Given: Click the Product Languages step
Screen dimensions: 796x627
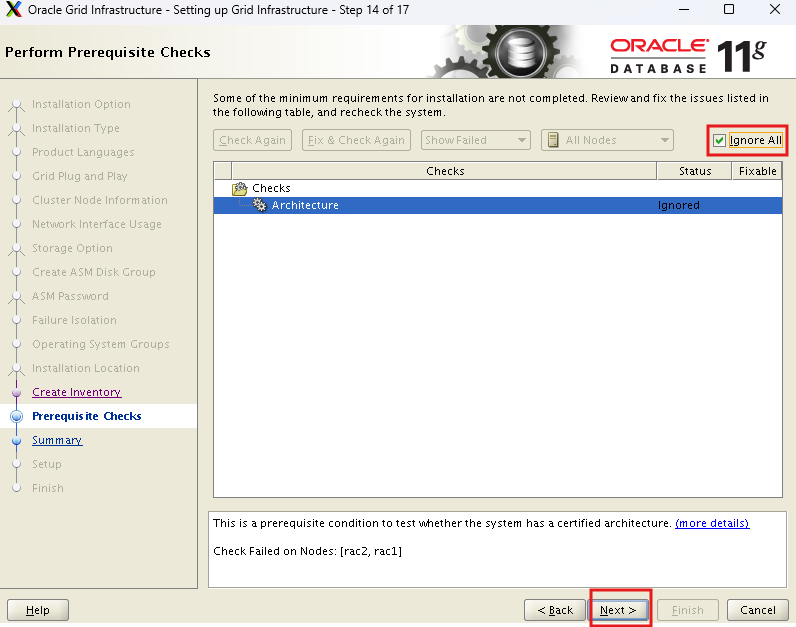Looking at the screenshot, I should tap(83, 152).
